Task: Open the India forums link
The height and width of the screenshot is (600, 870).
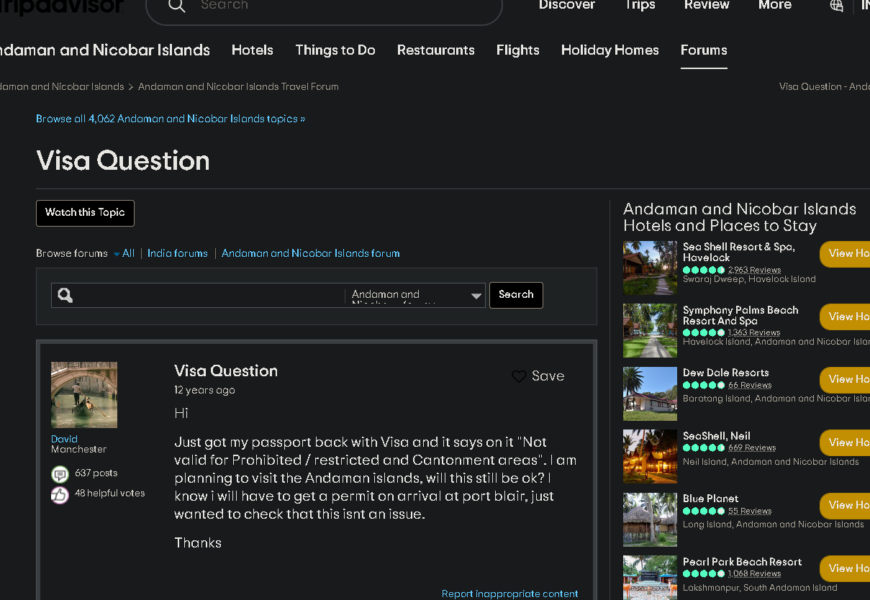Action: [x=178, y=254]
